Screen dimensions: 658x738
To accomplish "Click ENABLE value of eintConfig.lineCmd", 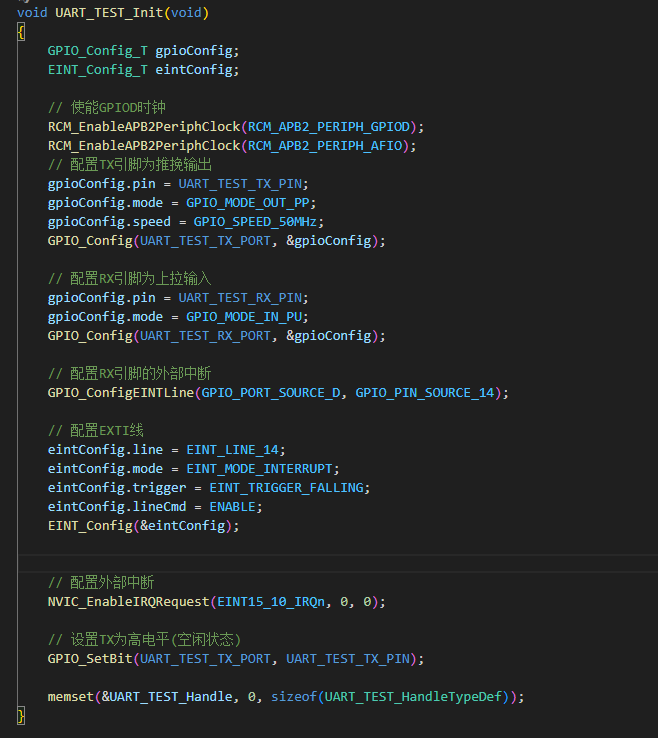I will (x=233, y=507).
